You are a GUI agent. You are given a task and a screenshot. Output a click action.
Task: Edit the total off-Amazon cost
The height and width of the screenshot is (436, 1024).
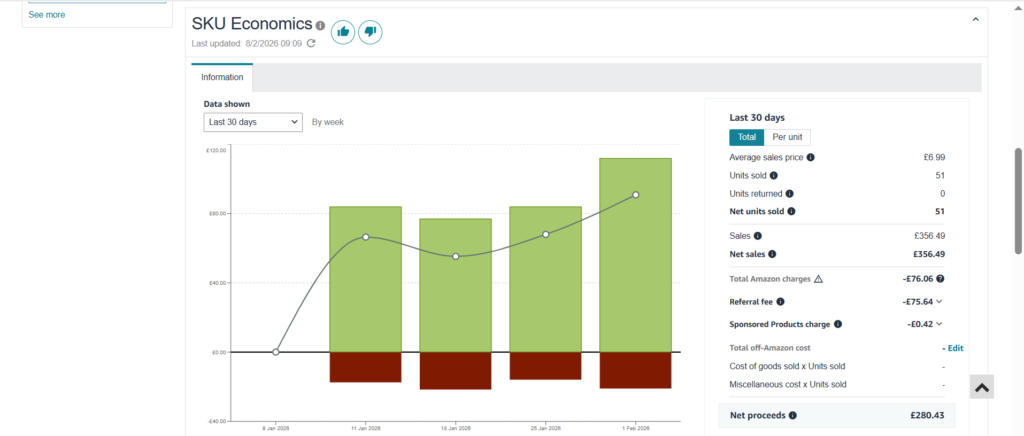click(x=955, y=348)
